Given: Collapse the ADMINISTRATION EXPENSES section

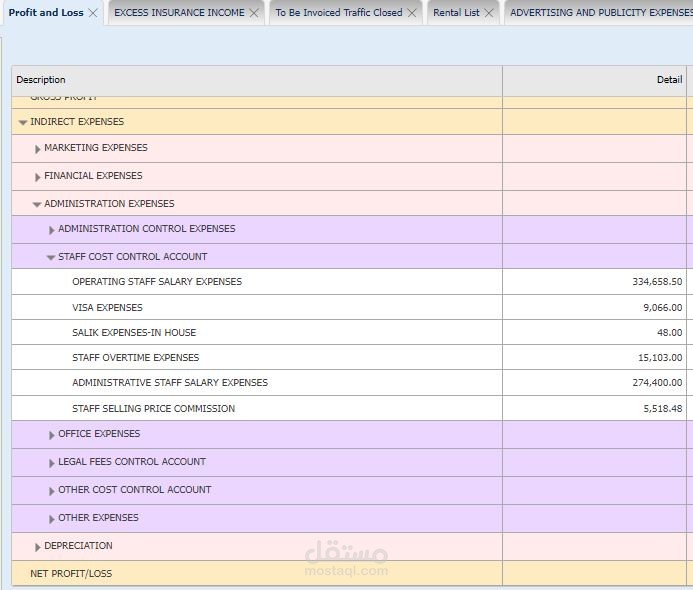Looking at the screenshot, I should pos(37,204).
